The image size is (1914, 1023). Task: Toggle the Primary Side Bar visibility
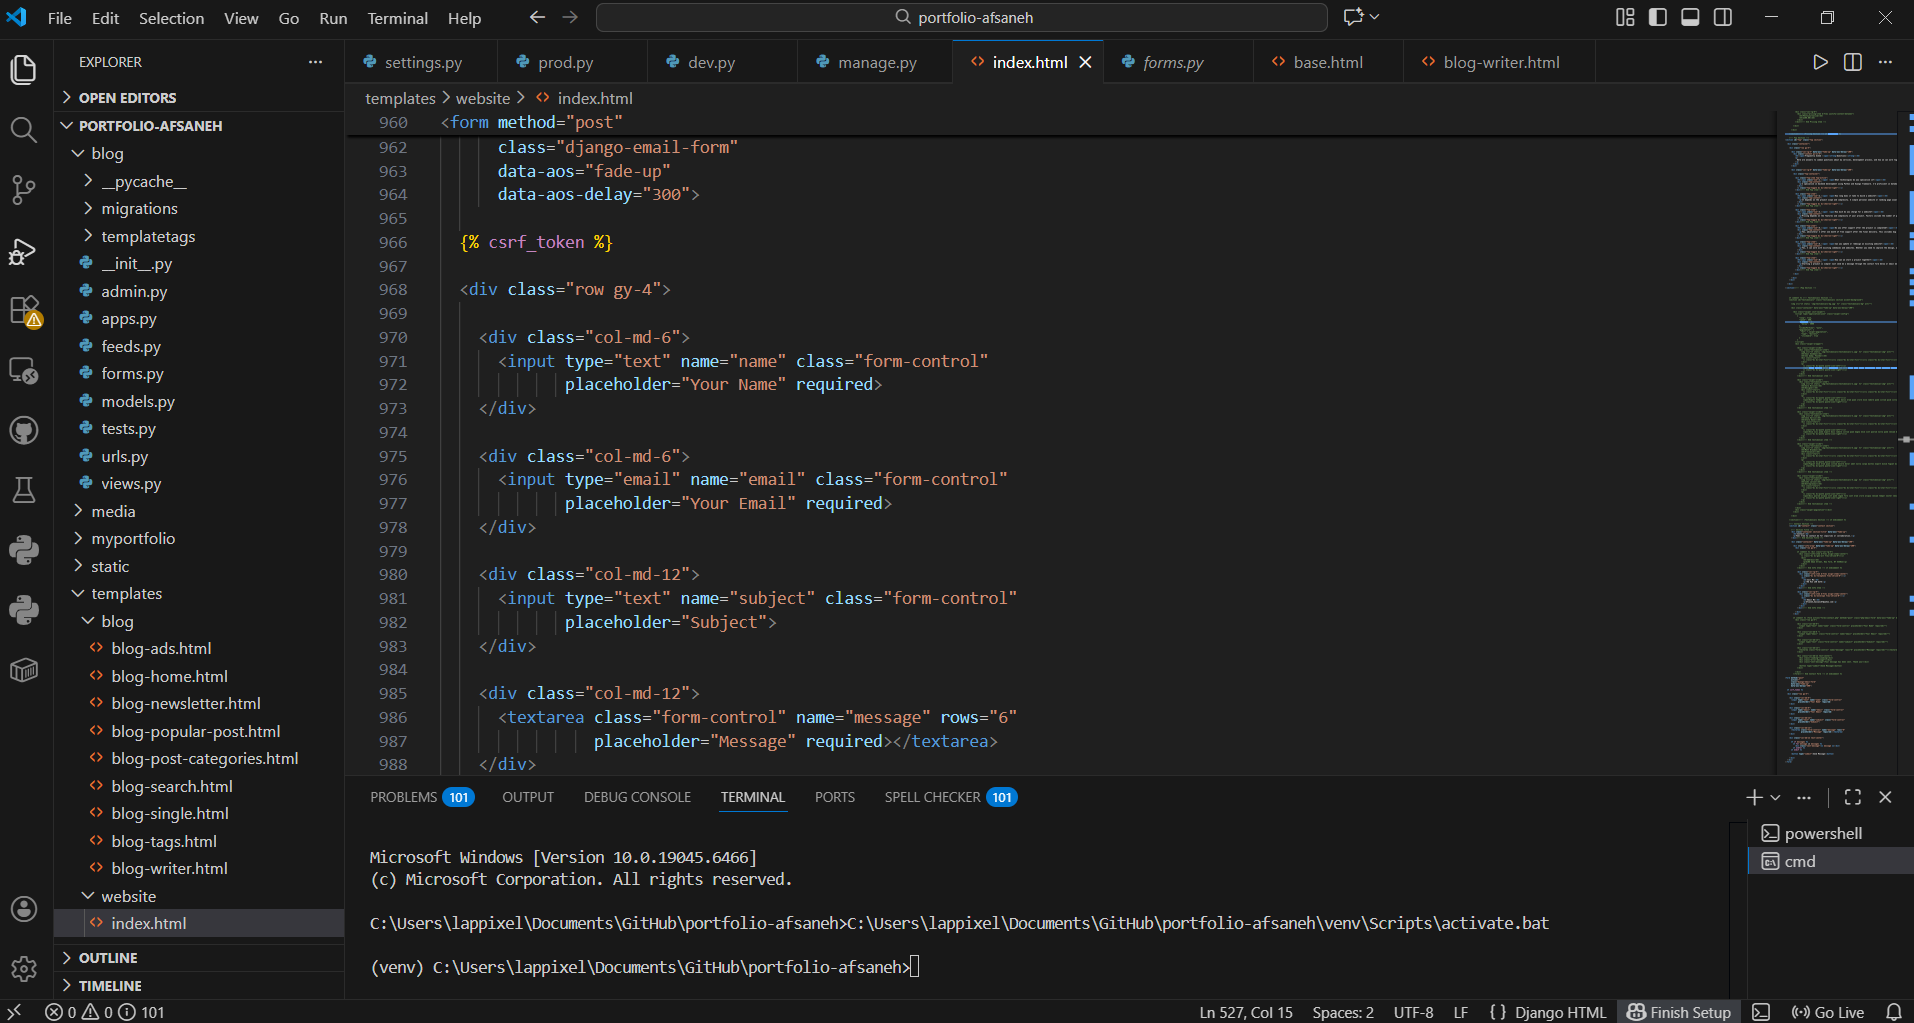tap(1658, 17)
